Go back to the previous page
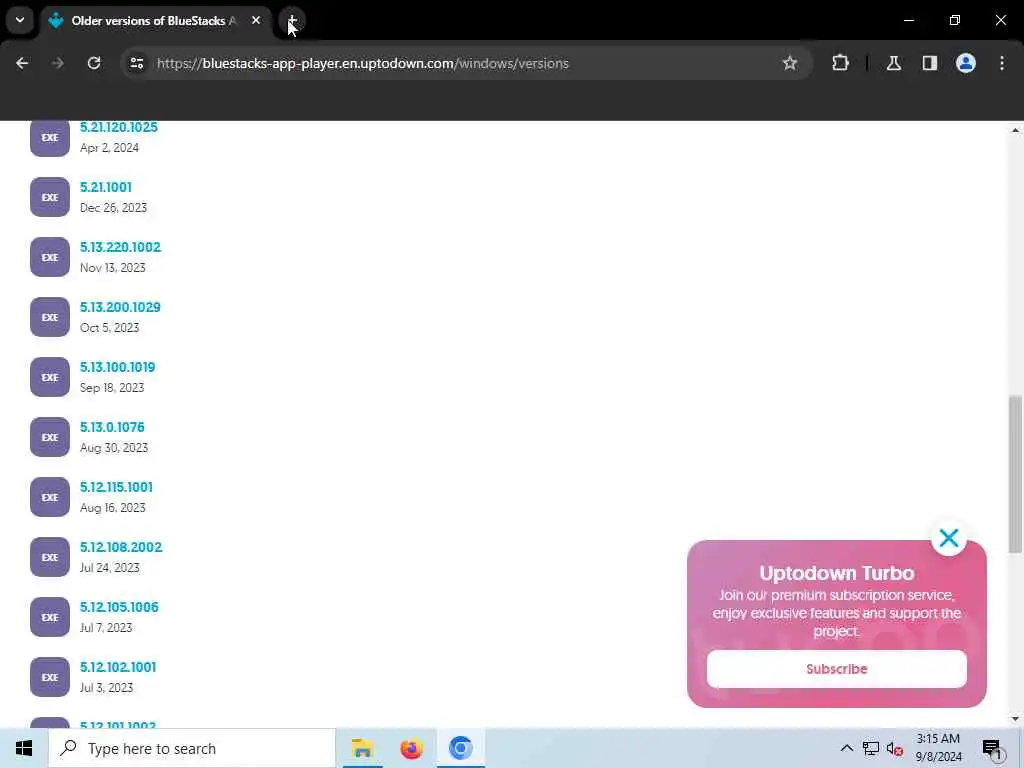The image size is (1024, 768). [x=22, y=63]
